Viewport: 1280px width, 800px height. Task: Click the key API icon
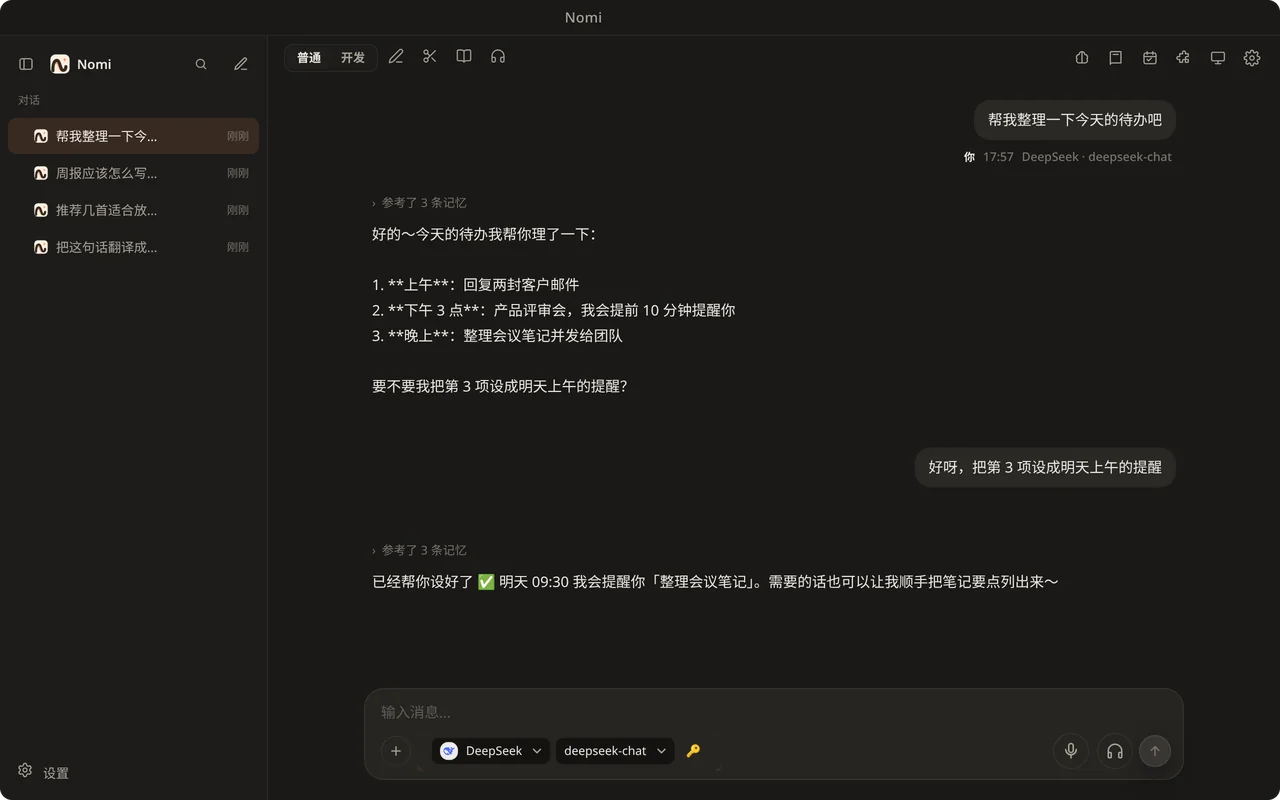tap(693, 751)
